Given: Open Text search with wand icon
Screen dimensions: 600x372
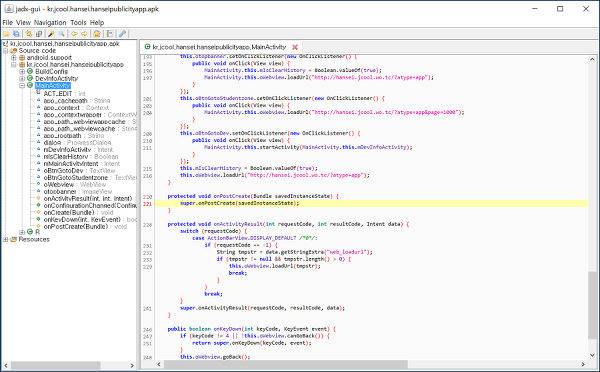Looking at the screenshot, I should click(51, 34).
